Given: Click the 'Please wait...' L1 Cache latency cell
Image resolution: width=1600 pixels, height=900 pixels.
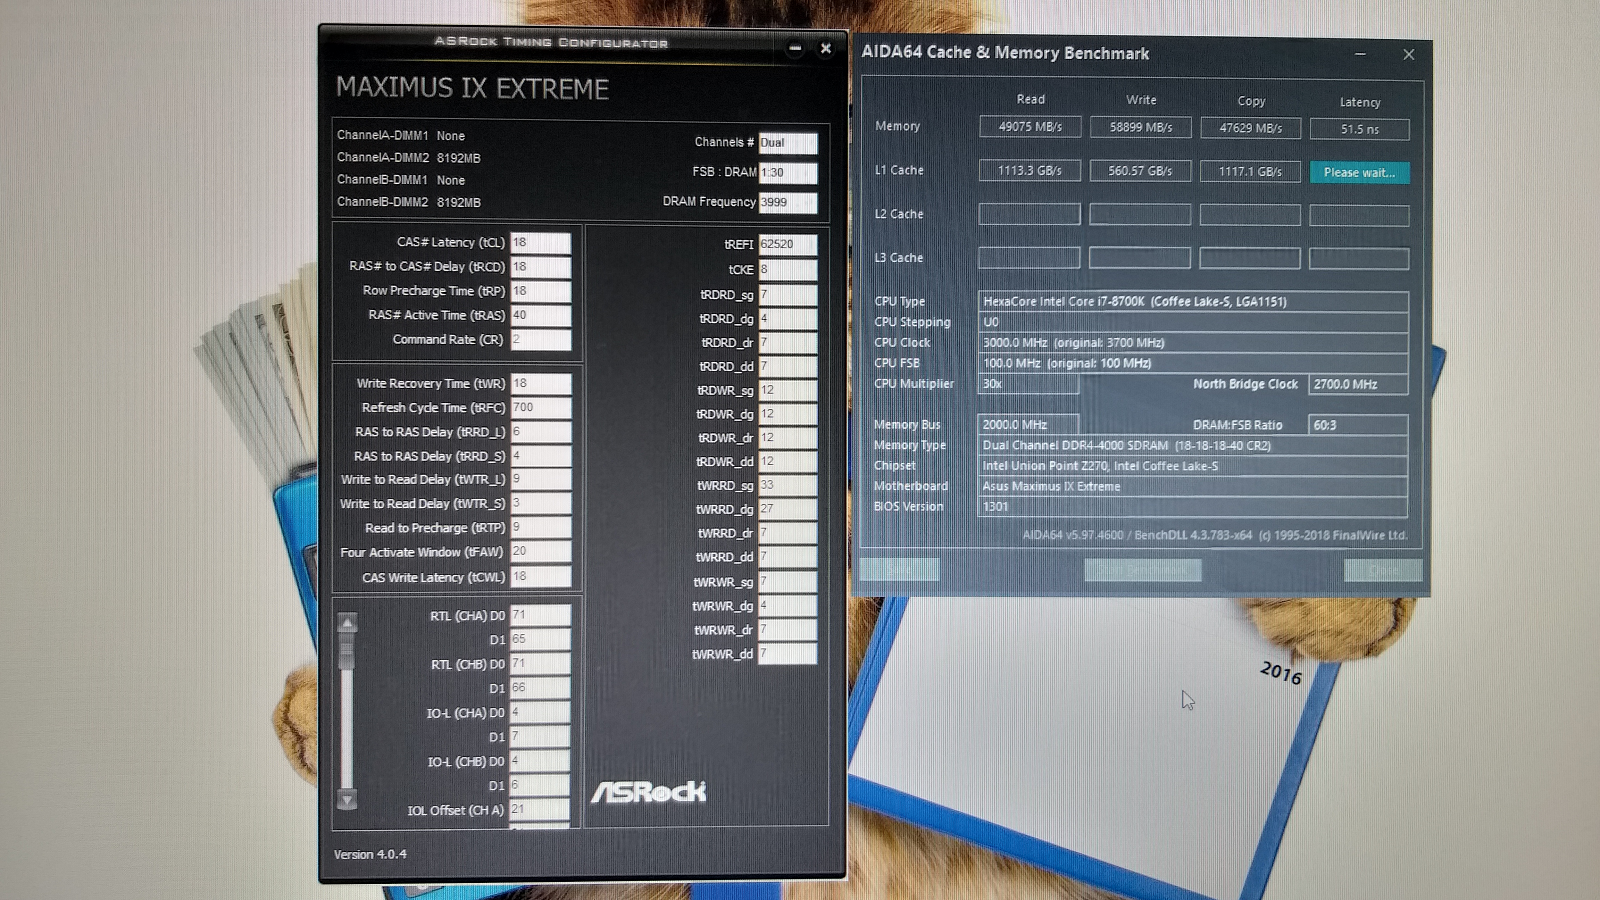Looking at the screenshot, I should click(1359, 172).
